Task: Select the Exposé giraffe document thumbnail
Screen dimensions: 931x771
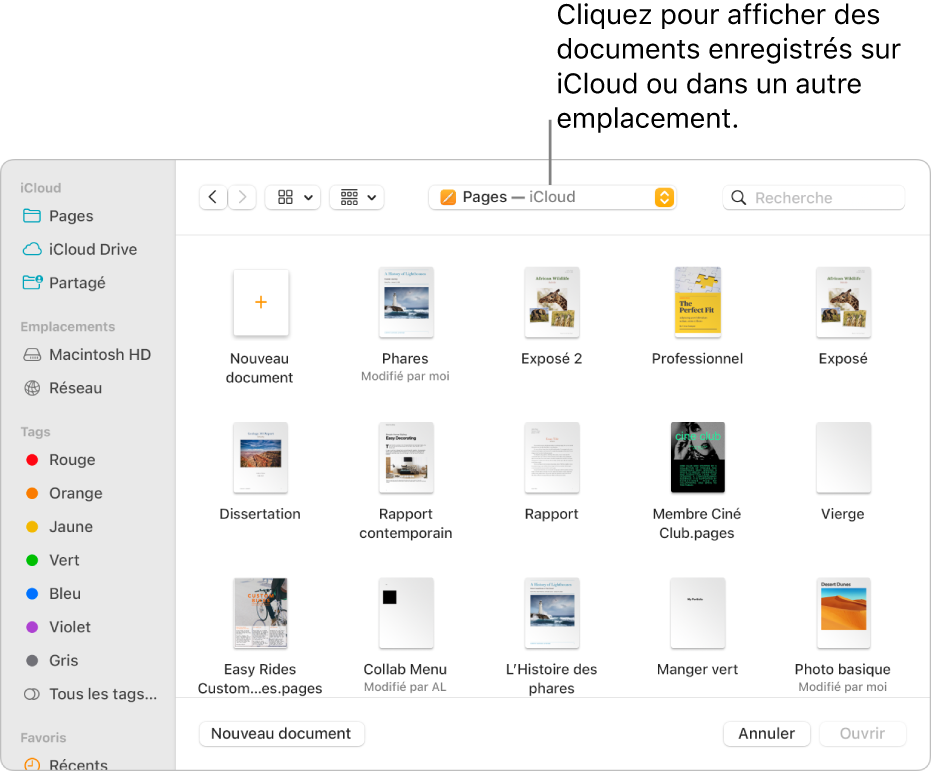Action: 843,303
